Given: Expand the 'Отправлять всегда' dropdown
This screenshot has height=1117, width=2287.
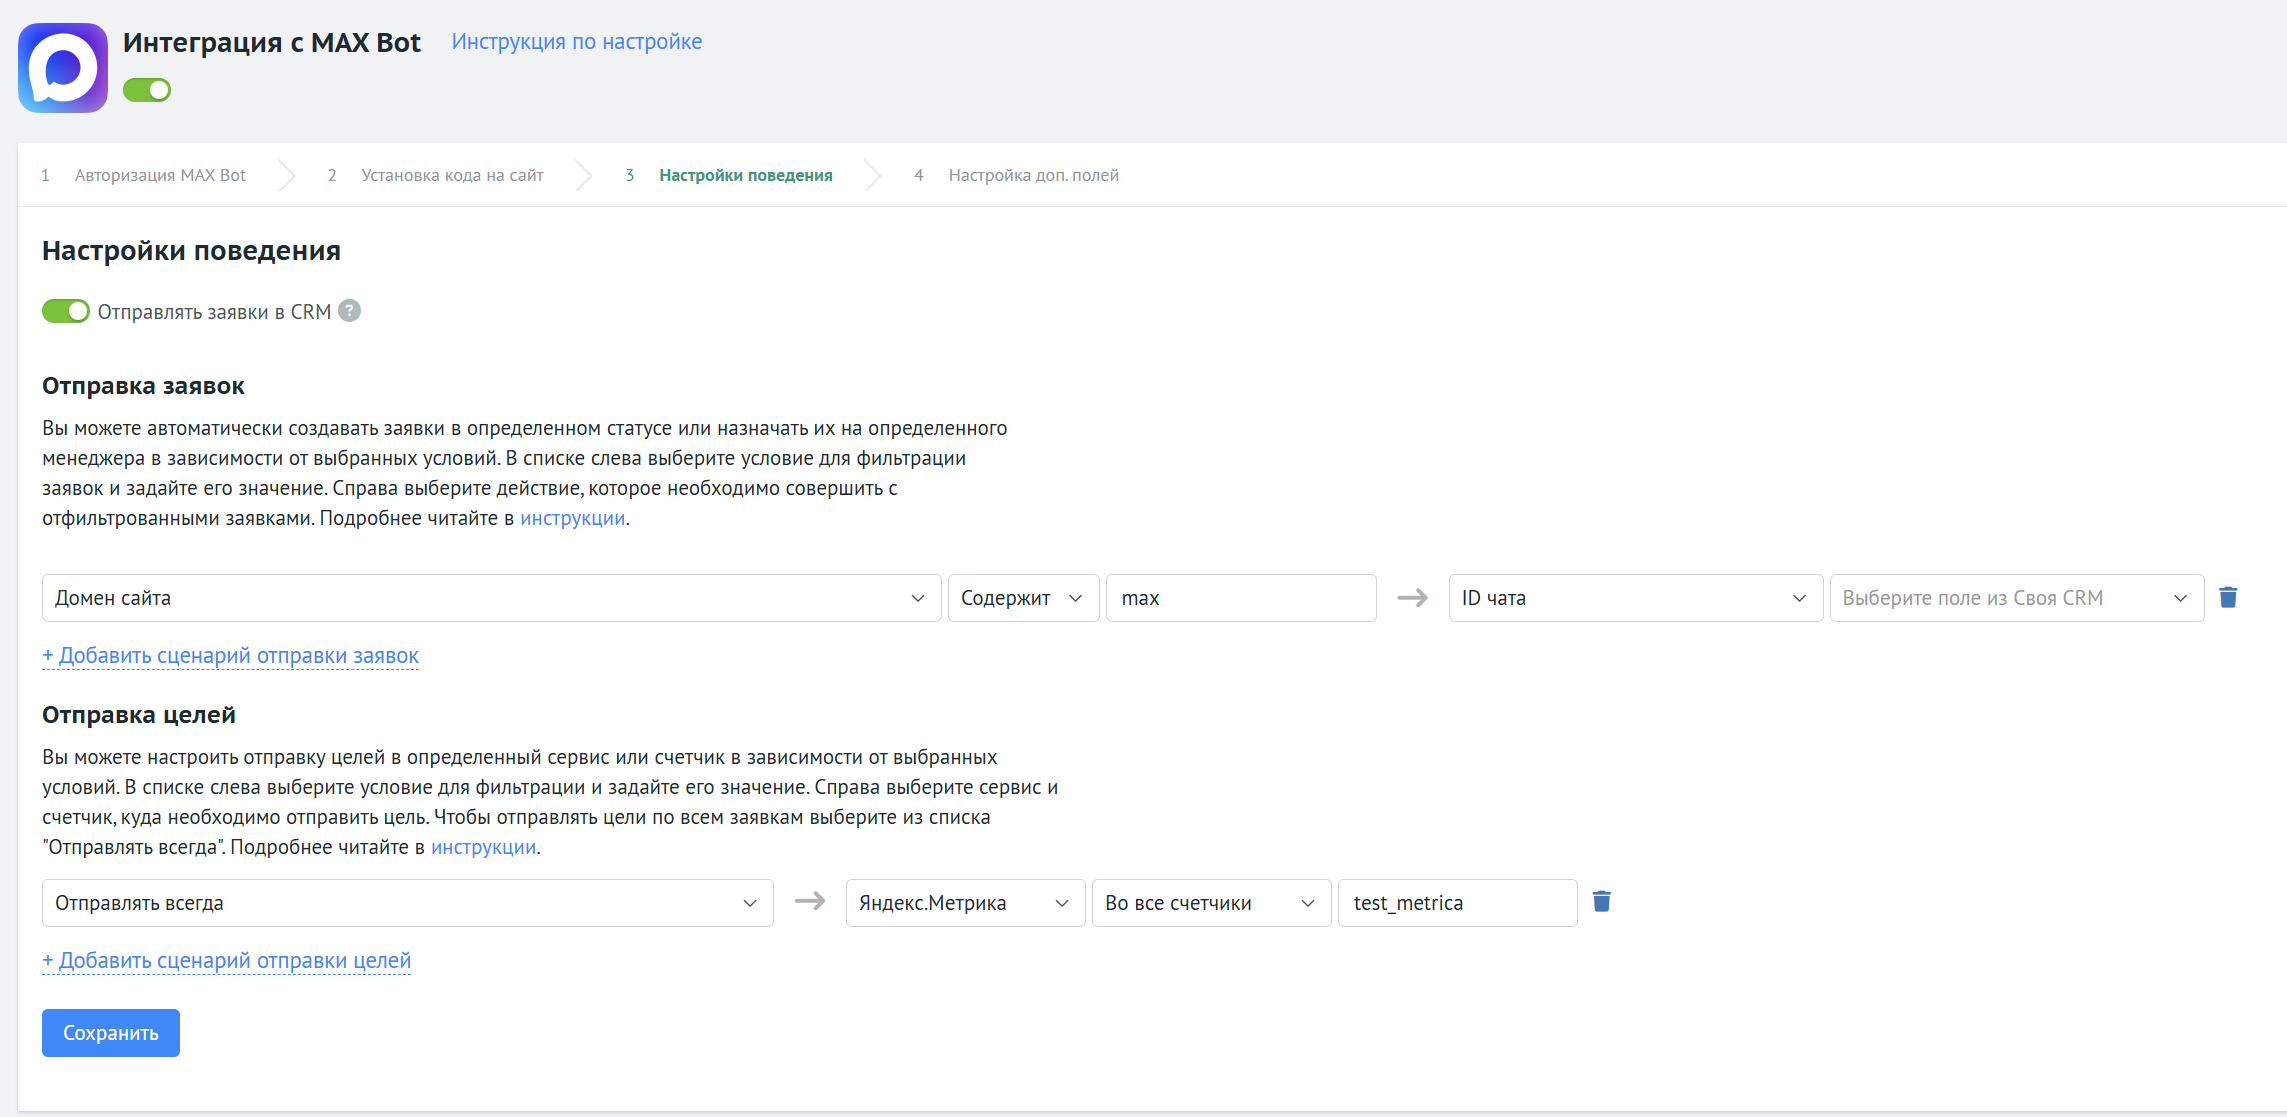Looking at the screenshot, I should click(407, 903).
